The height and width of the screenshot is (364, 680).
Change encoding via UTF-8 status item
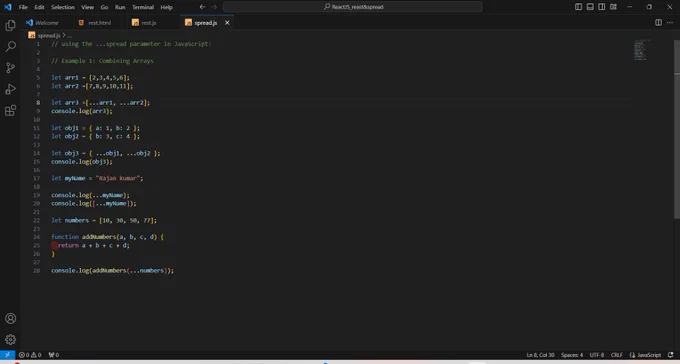[x=597, y=355]
